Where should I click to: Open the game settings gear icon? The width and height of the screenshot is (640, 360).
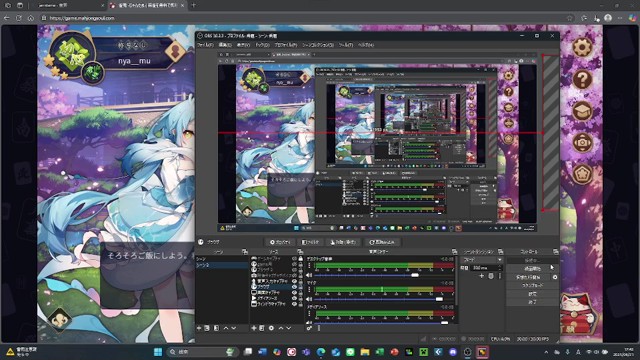(582, 47)
